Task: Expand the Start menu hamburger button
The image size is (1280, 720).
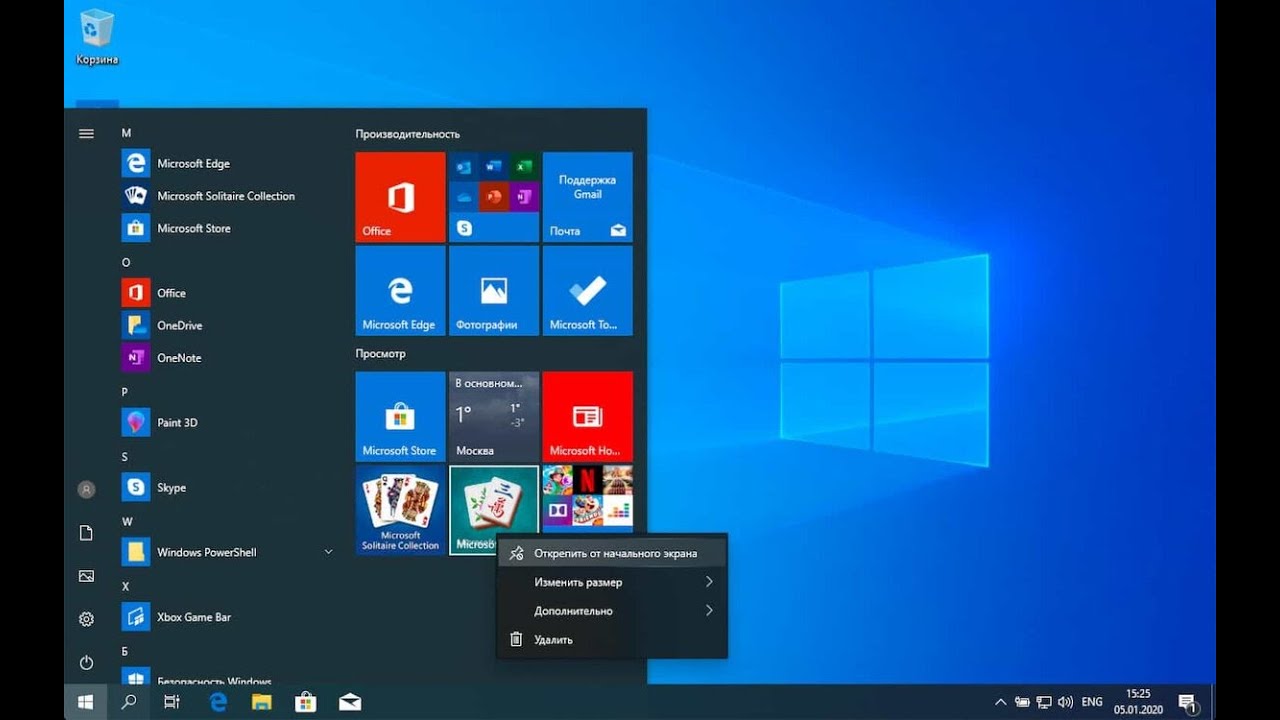Action: tap(86, 133)
